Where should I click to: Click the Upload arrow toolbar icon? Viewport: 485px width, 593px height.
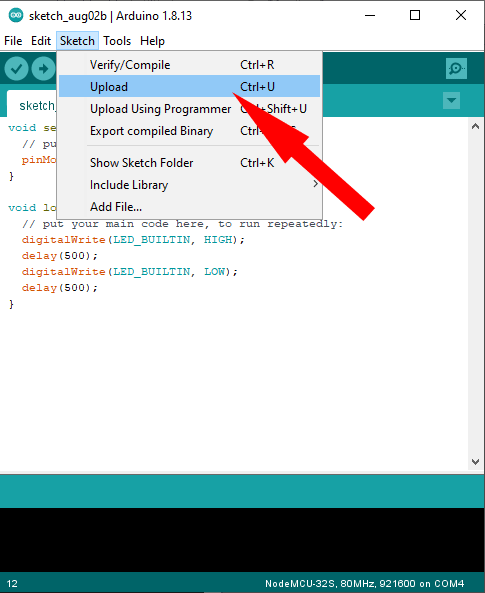tap(44, 69)
